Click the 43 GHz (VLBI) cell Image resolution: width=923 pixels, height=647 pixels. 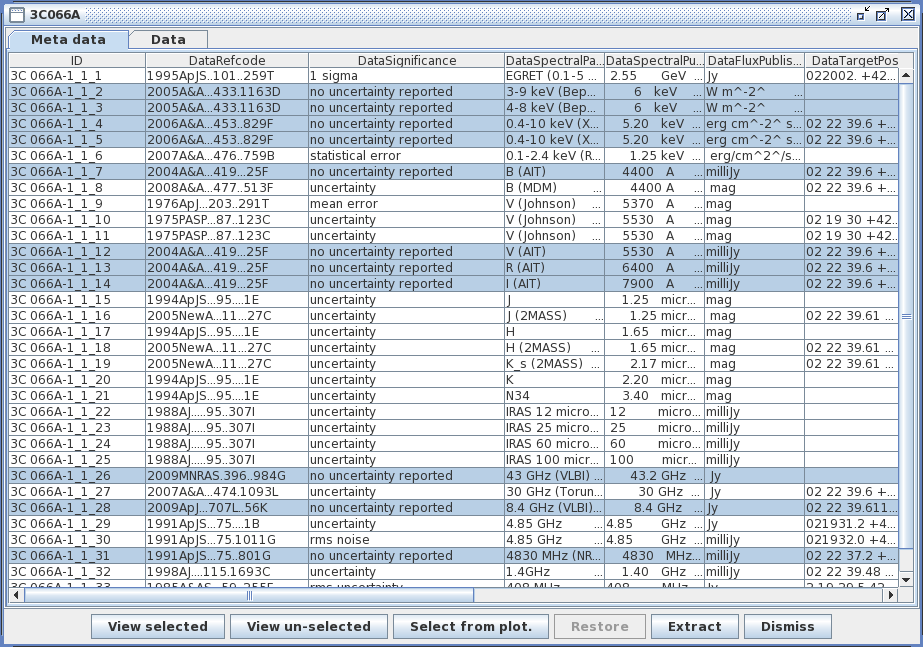coord(555,476)
